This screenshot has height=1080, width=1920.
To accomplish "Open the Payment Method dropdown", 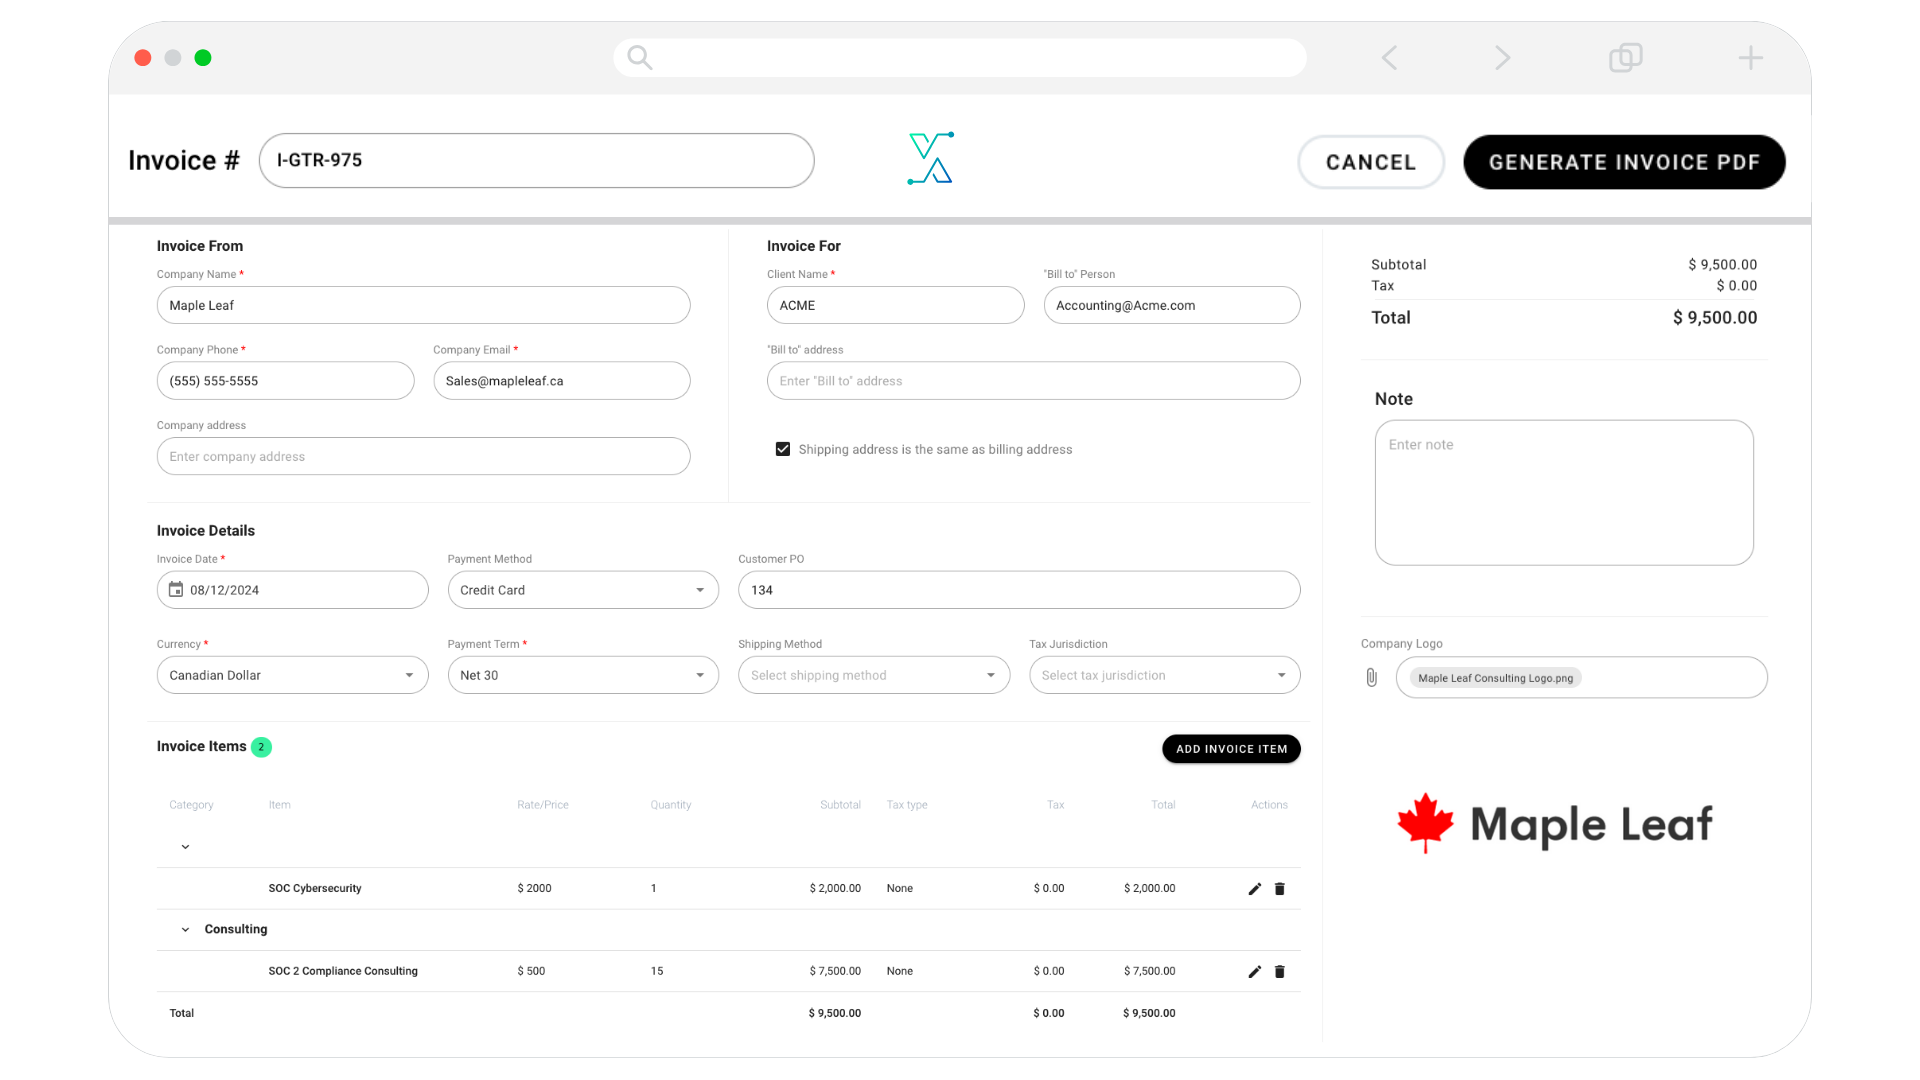I will (583, 590).
